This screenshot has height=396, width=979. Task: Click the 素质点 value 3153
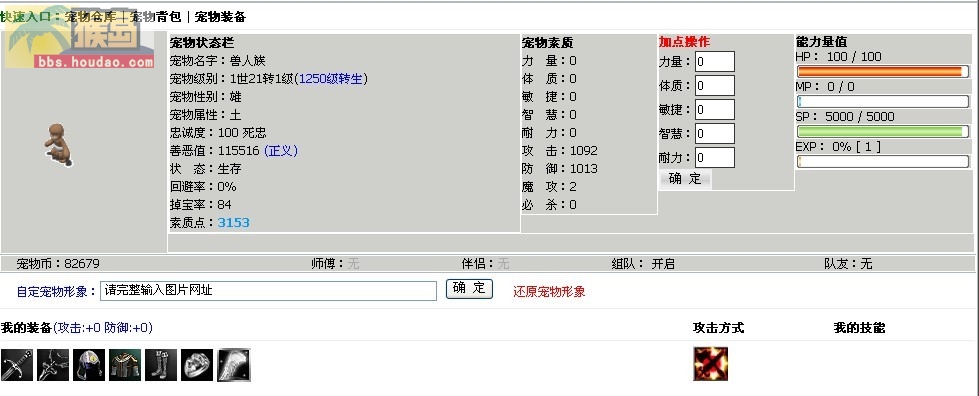click(x=234, y=222)
